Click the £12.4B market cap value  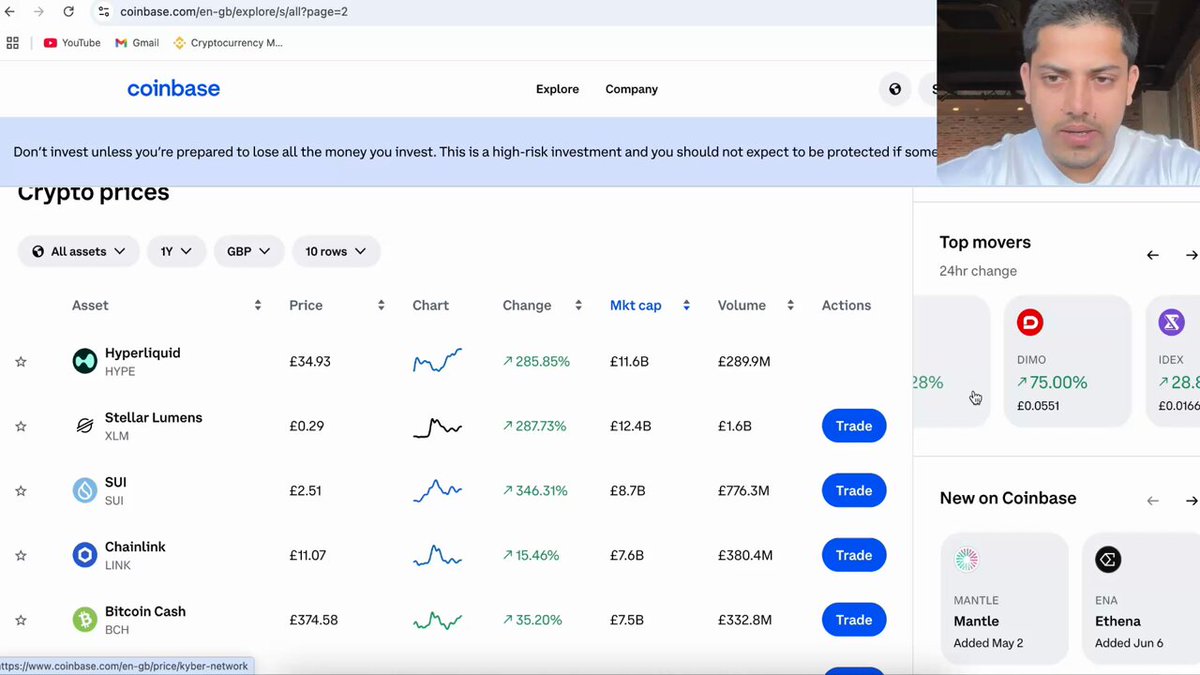pos(630,426)
